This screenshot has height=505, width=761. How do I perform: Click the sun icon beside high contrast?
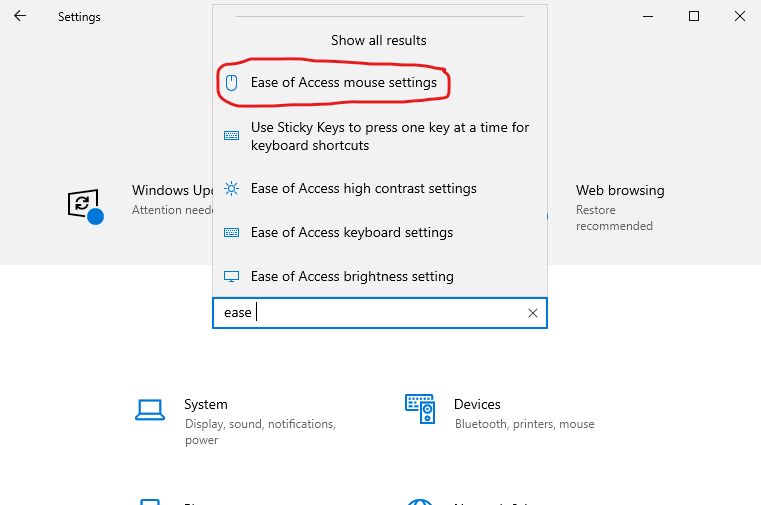(232, 189)
